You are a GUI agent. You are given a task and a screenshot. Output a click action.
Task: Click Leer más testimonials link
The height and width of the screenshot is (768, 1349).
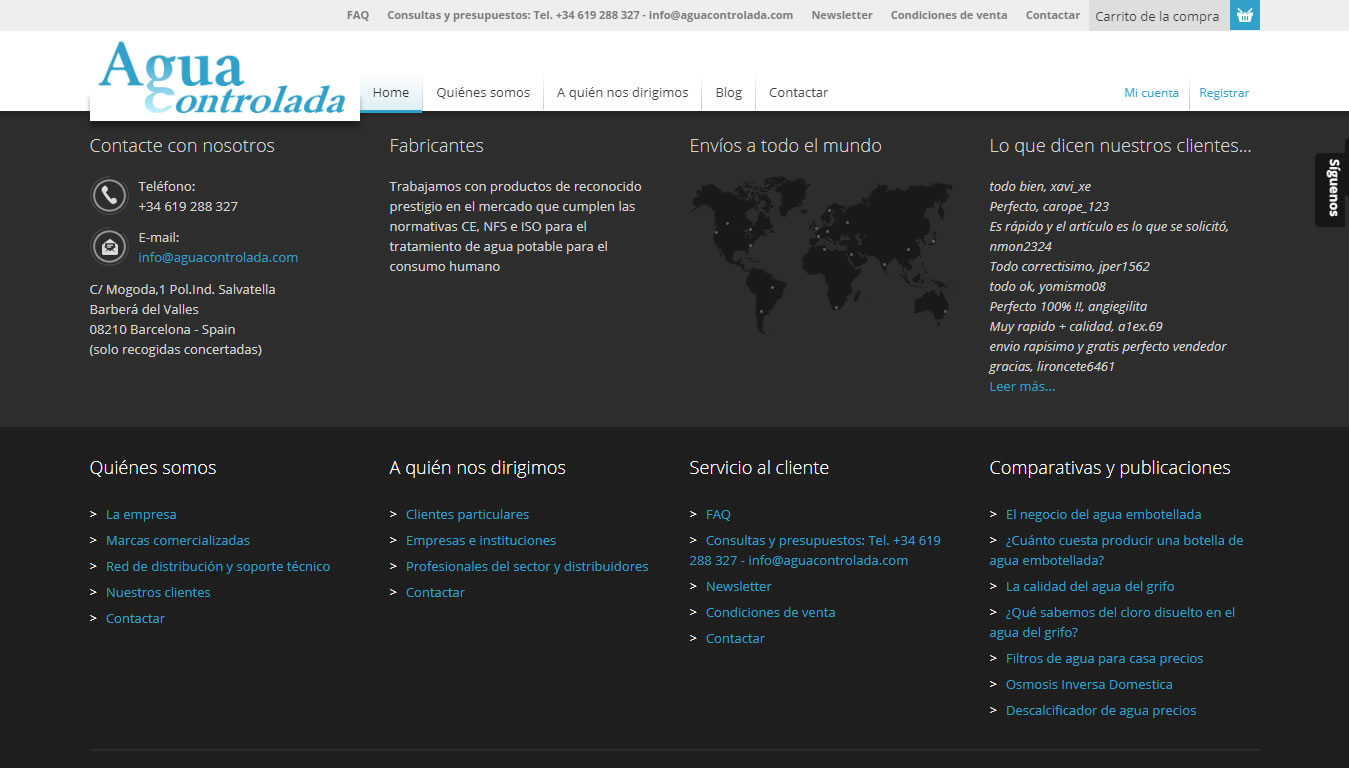pyautogui.click(x=1021, y=387)
